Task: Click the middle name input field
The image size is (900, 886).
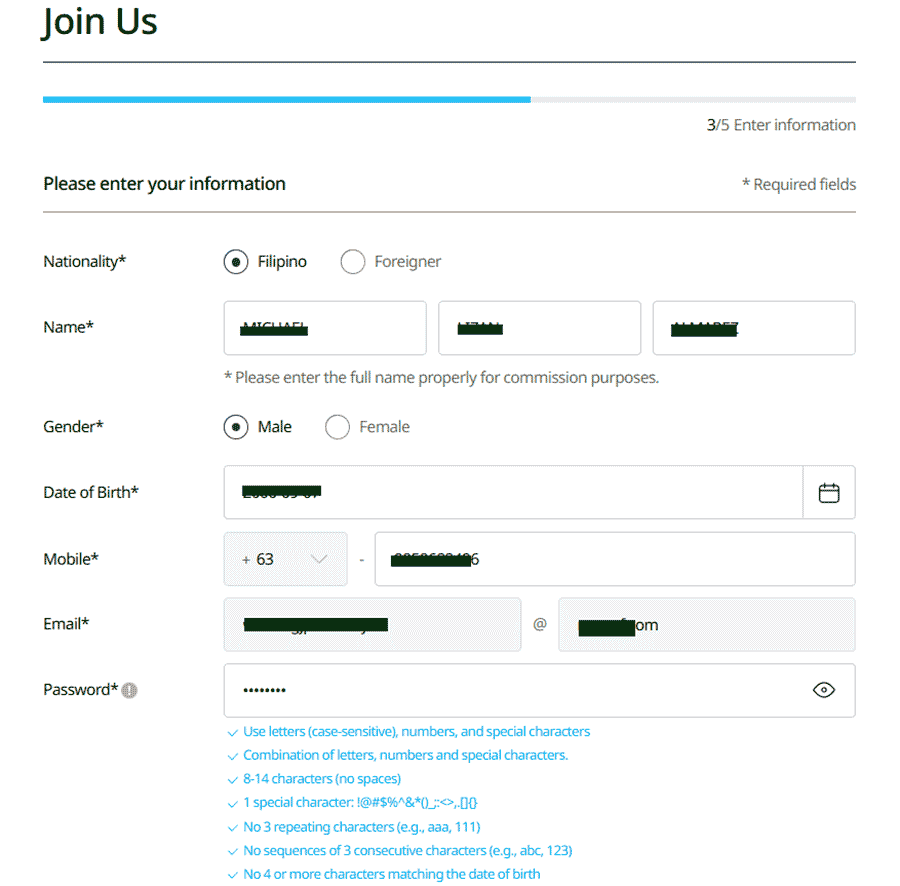Action: (x=539, y=328)
